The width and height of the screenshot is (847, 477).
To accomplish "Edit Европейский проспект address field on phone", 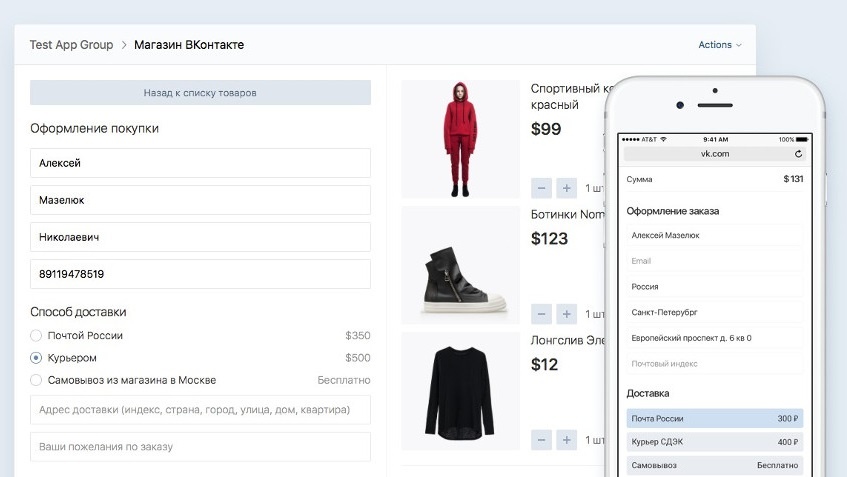I will pos(715,338).
